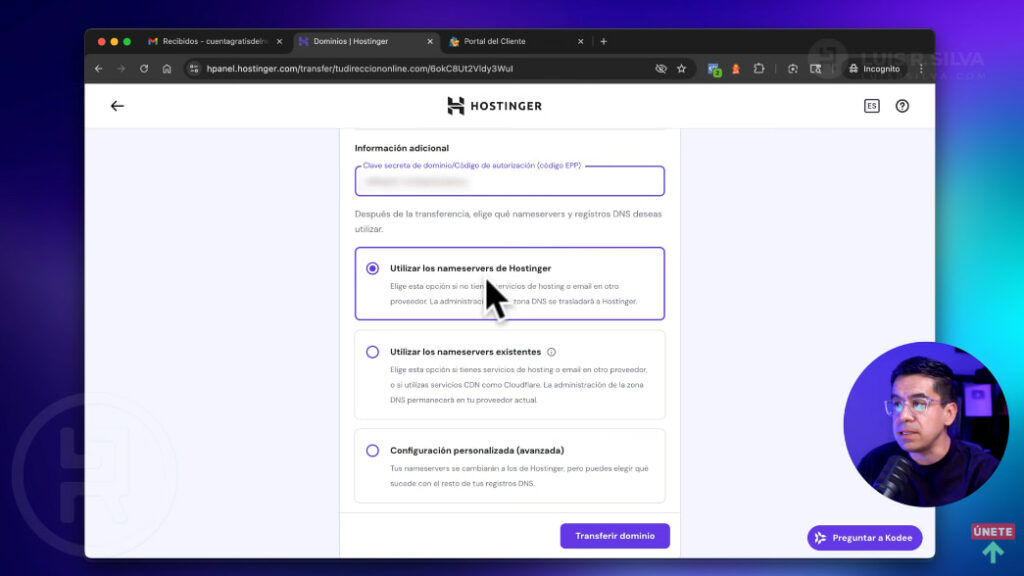
Task: Click the browser home icon
Action: 167,69
